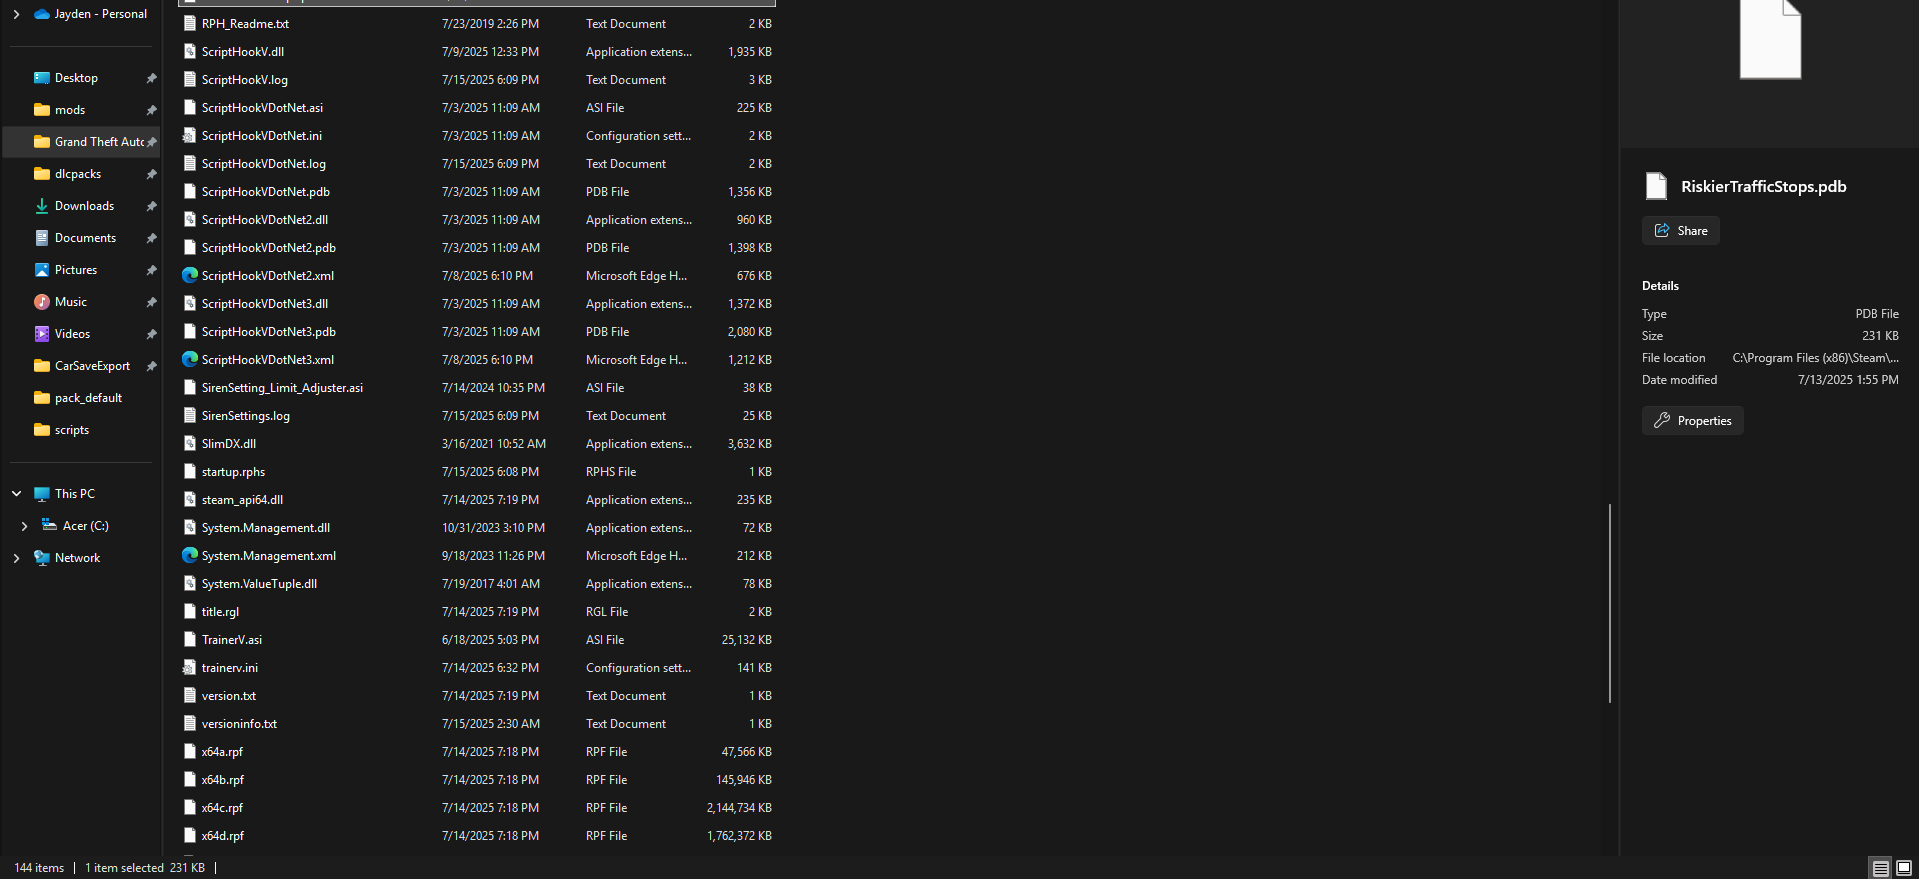Click the '1 item selected 231 KB' status text
Image resolution: width=1919 pixels, height=879 pixels.
click(x=145, y=868)
